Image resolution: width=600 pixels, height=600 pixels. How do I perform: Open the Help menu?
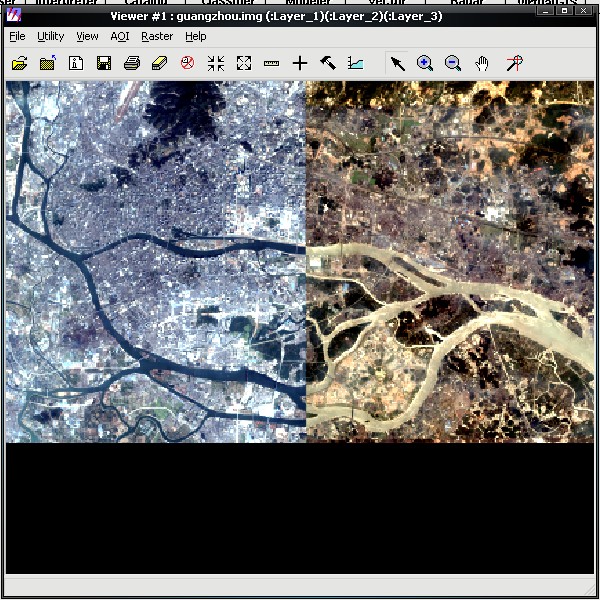point(196,36)
